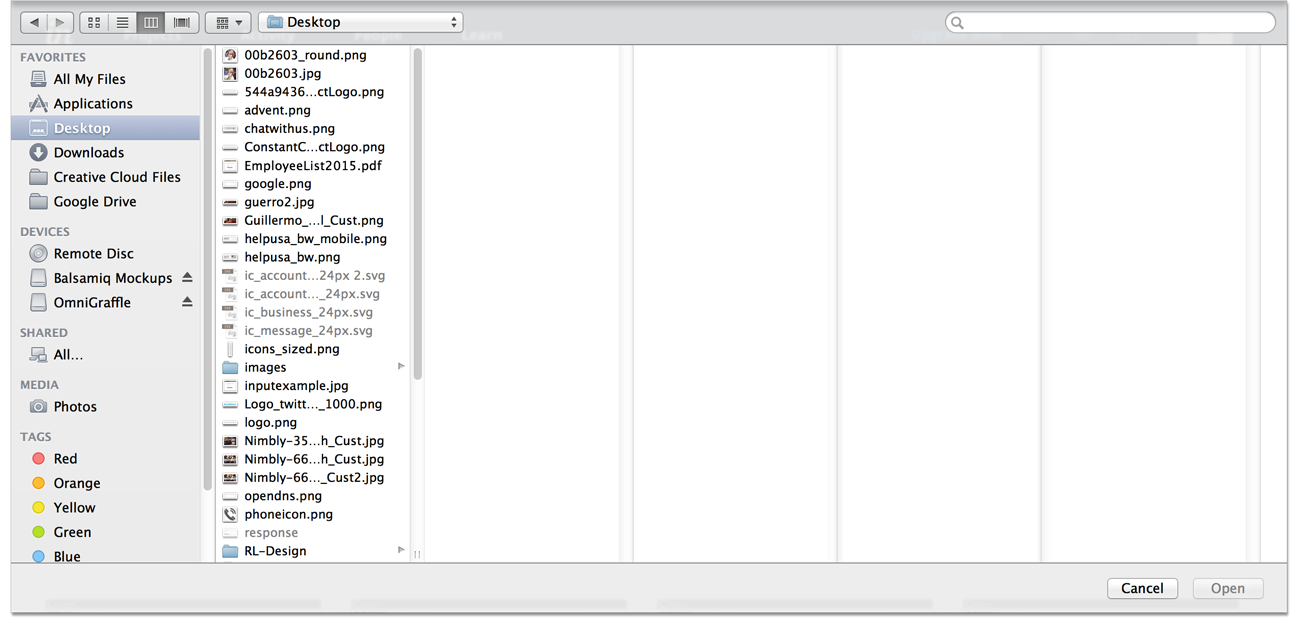Click the forward navigation arrow
This screenshot has height=626, width=1300.
[x=59, y=21]
